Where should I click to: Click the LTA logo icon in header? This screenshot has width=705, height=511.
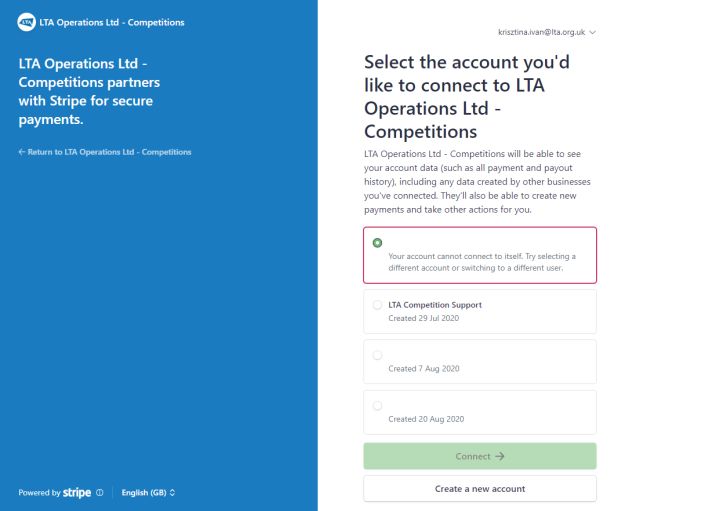coord(27,22)
